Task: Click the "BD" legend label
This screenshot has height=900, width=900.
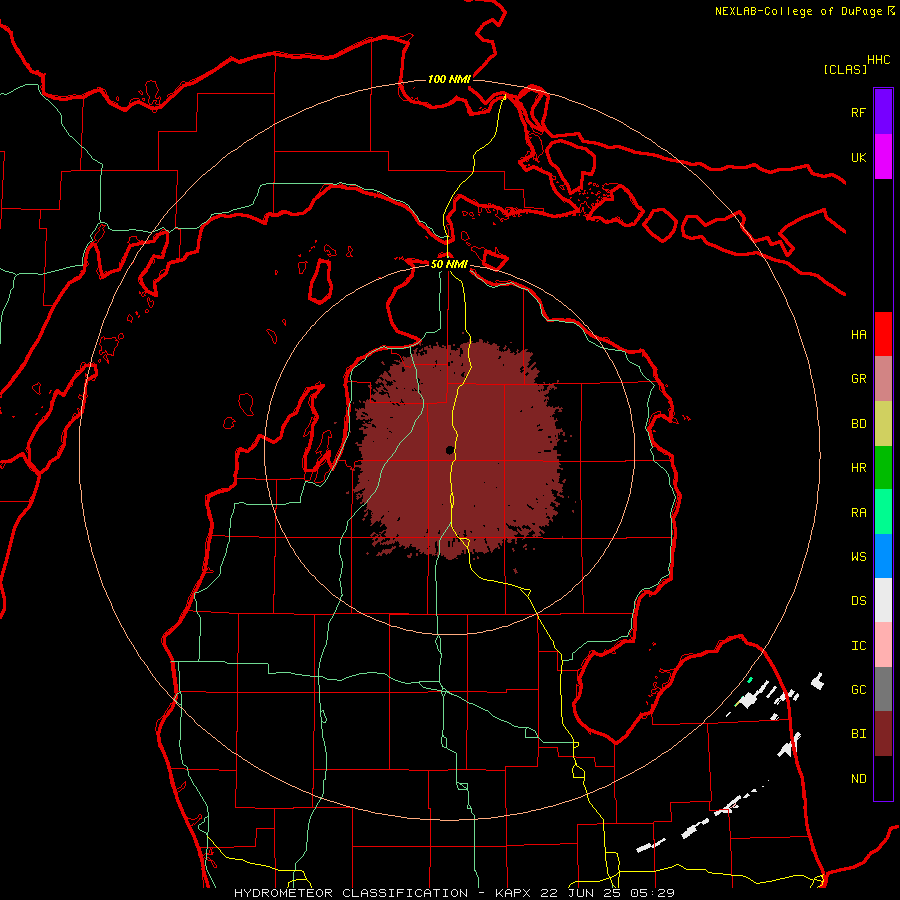Action: coord(858,424)
